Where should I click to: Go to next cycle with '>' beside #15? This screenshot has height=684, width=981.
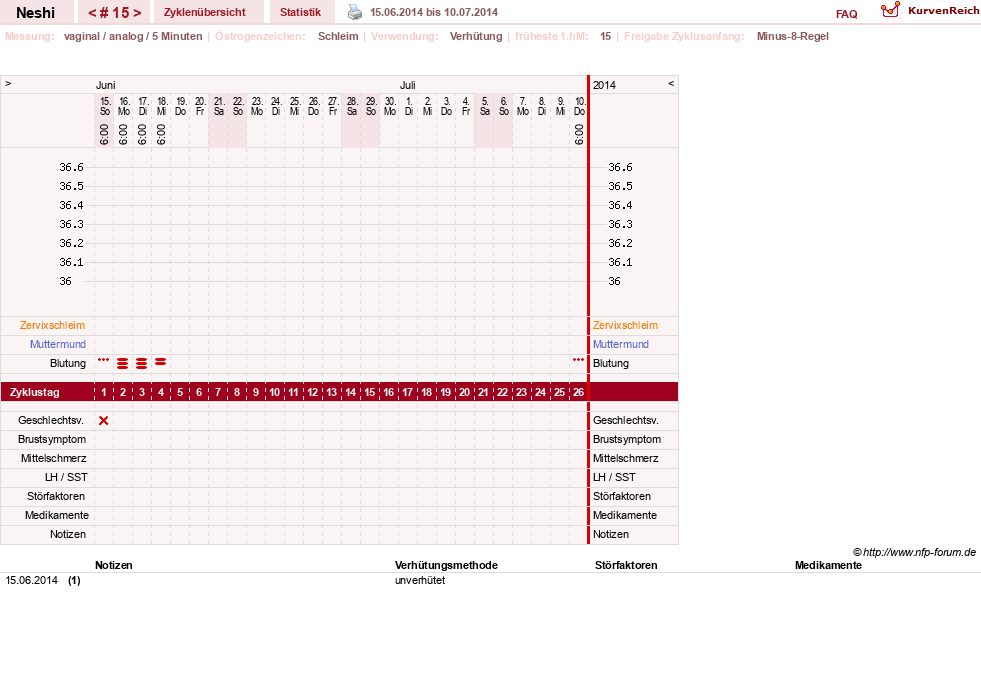(137, 13)
